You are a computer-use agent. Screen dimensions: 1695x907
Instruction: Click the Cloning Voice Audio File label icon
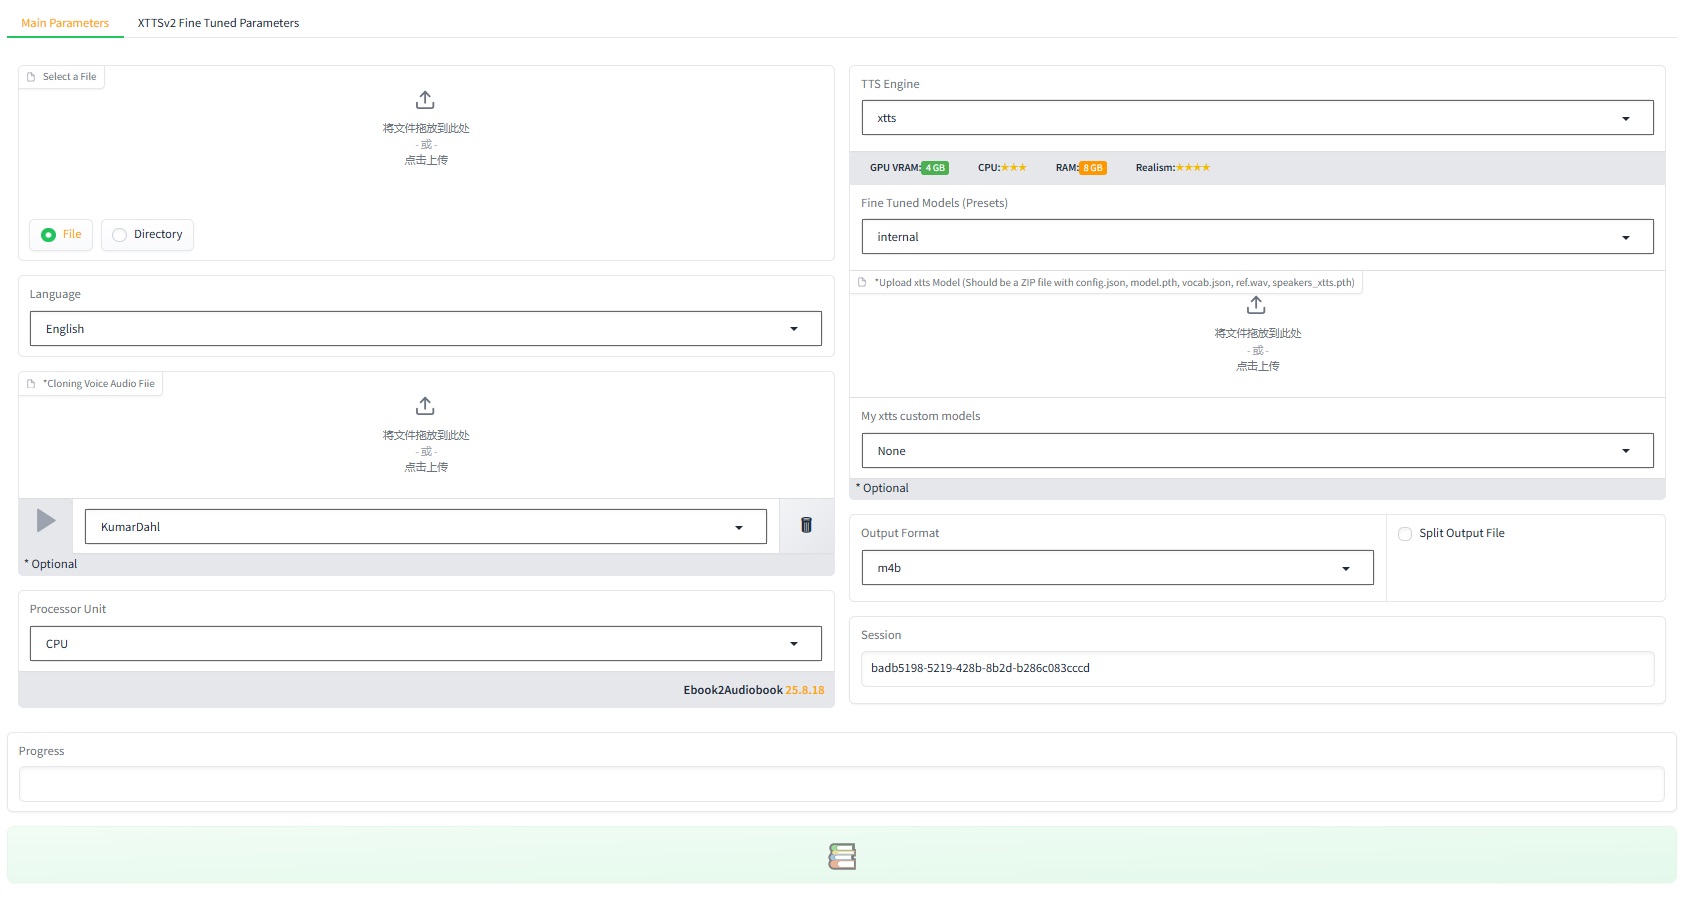(31, 384)
